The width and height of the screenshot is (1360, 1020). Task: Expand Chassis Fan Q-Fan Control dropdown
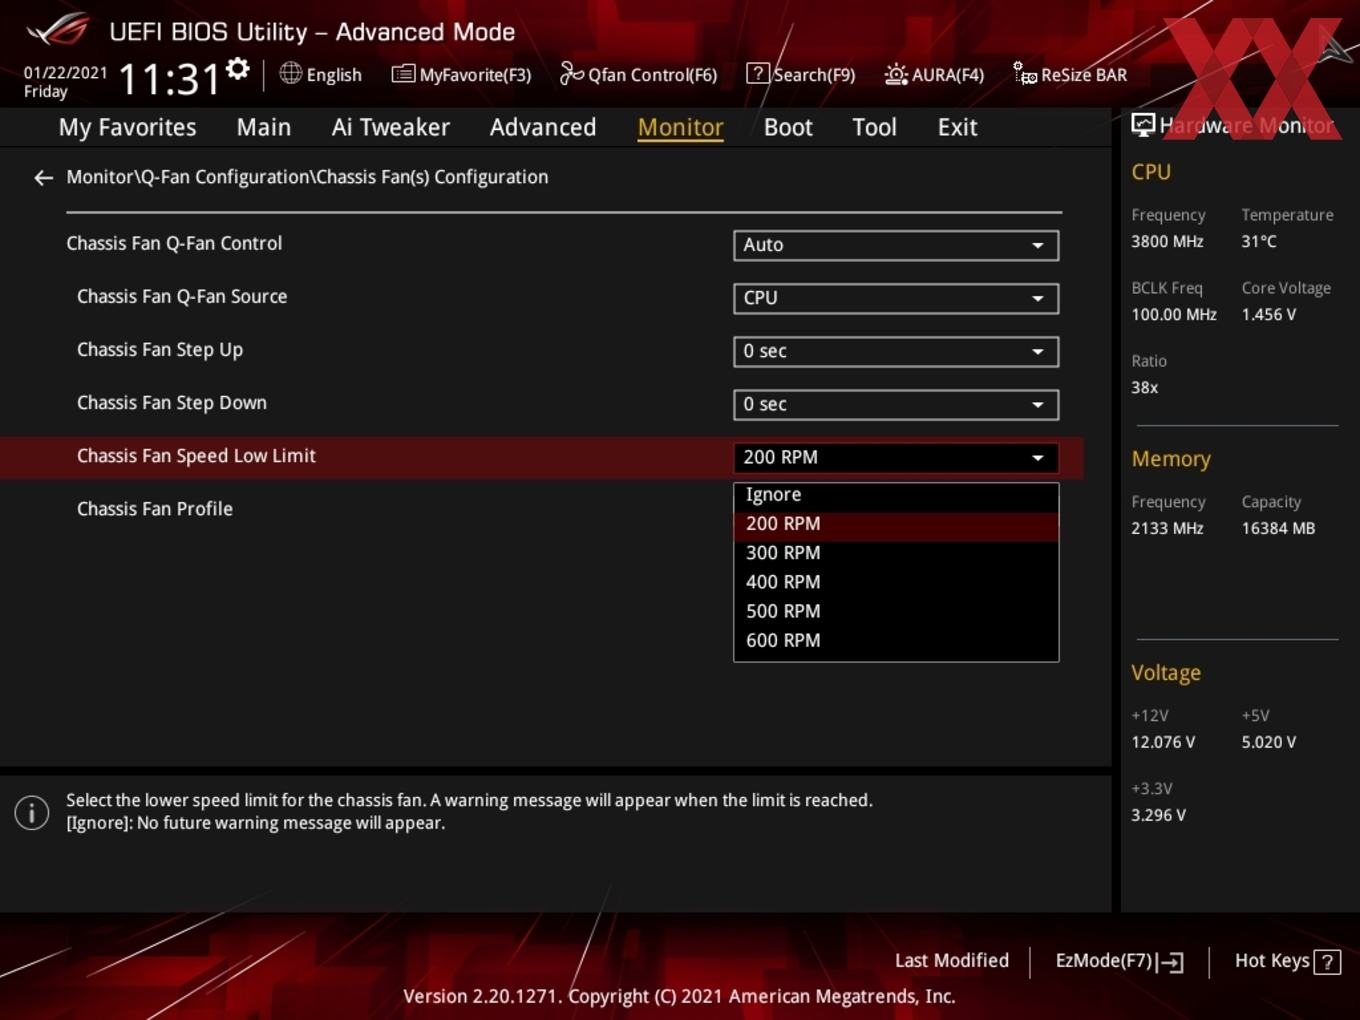(x=896, y=245)
